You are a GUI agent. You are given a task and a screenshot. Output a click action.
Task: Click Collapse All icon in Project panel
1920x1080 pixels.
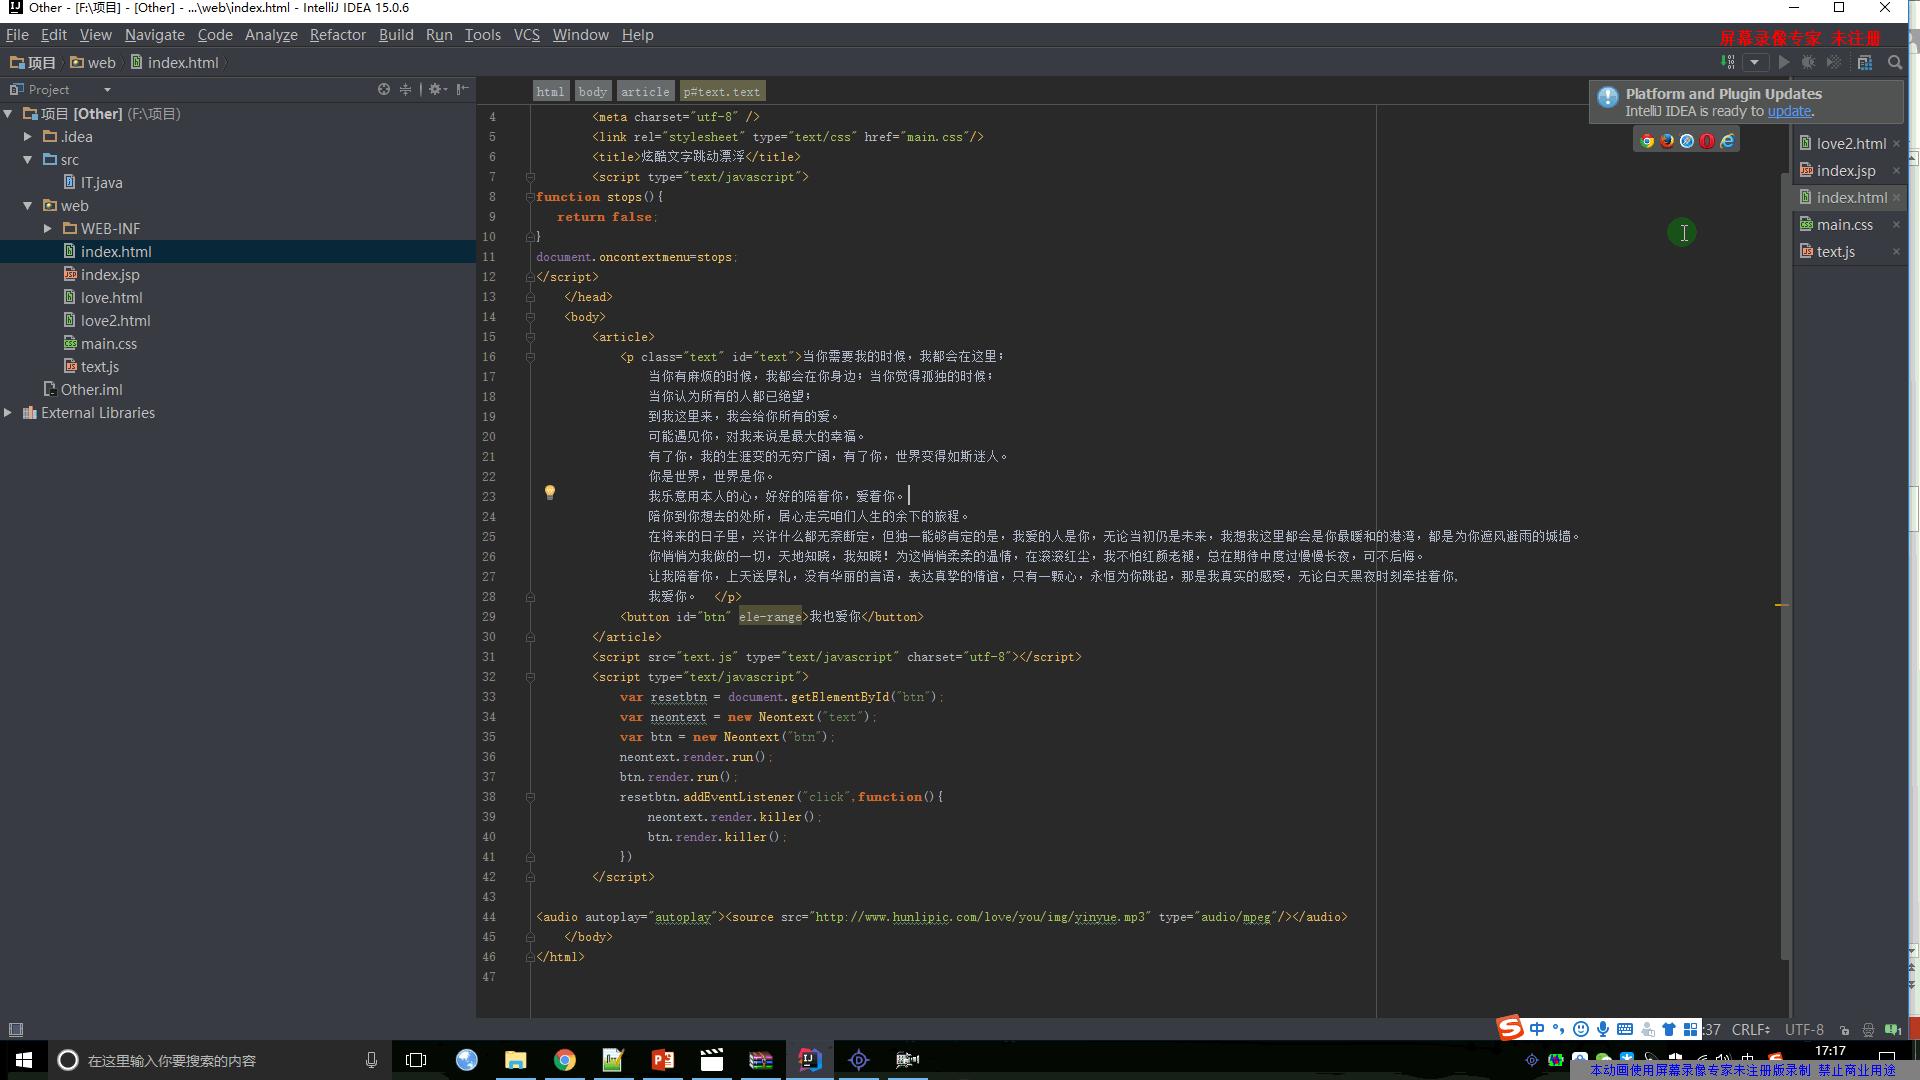point(405,89)
